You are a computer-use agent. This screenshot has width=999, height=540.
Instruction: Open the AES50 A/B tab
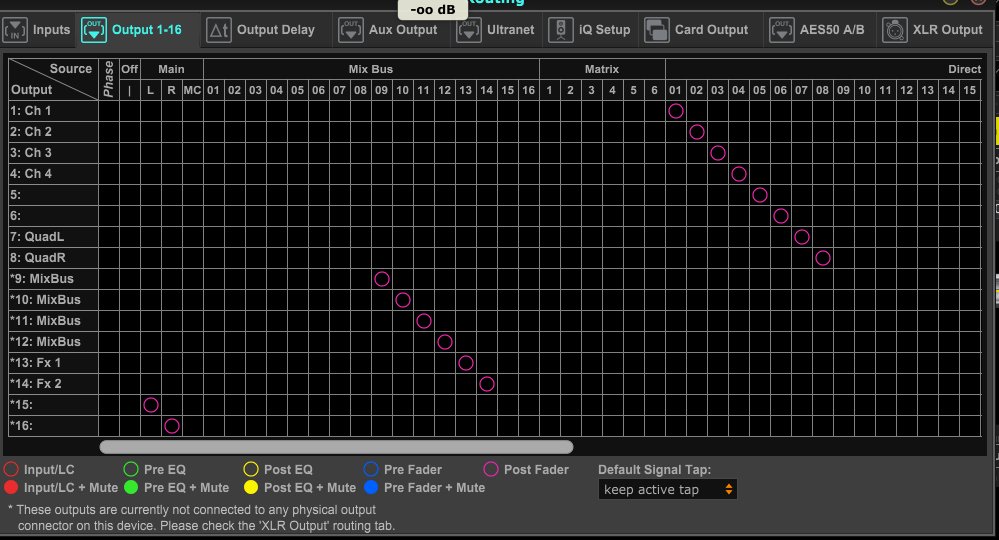[818, 30]
